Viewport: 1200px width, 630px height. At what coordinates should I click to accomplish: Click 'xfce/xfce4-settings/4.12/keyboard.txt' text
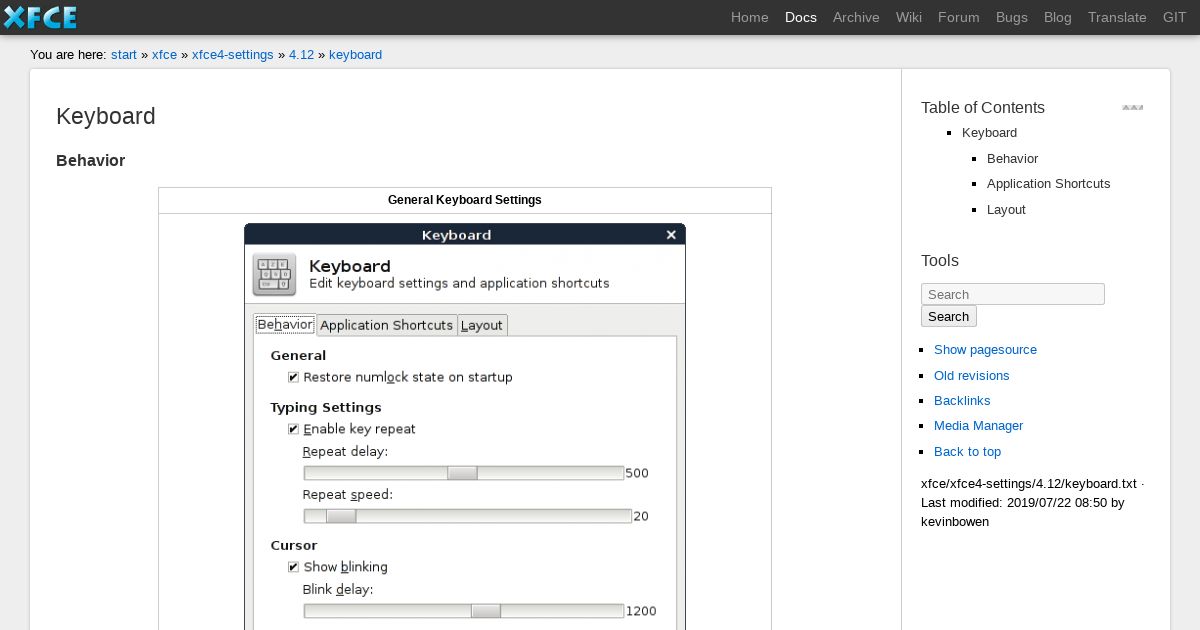coord(1029,484)
